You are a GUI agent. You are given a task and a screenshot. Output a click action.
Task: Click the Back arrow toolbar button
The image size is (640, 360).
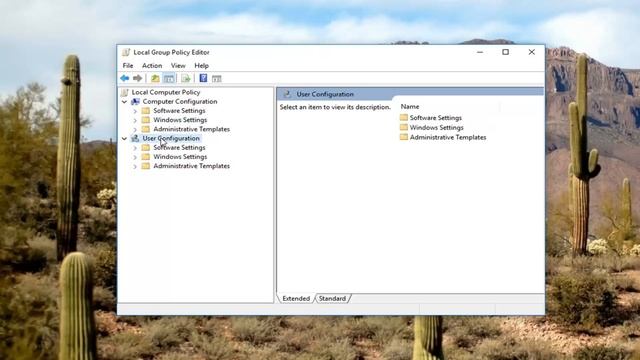pyautogui.click(x=124, y=78)
